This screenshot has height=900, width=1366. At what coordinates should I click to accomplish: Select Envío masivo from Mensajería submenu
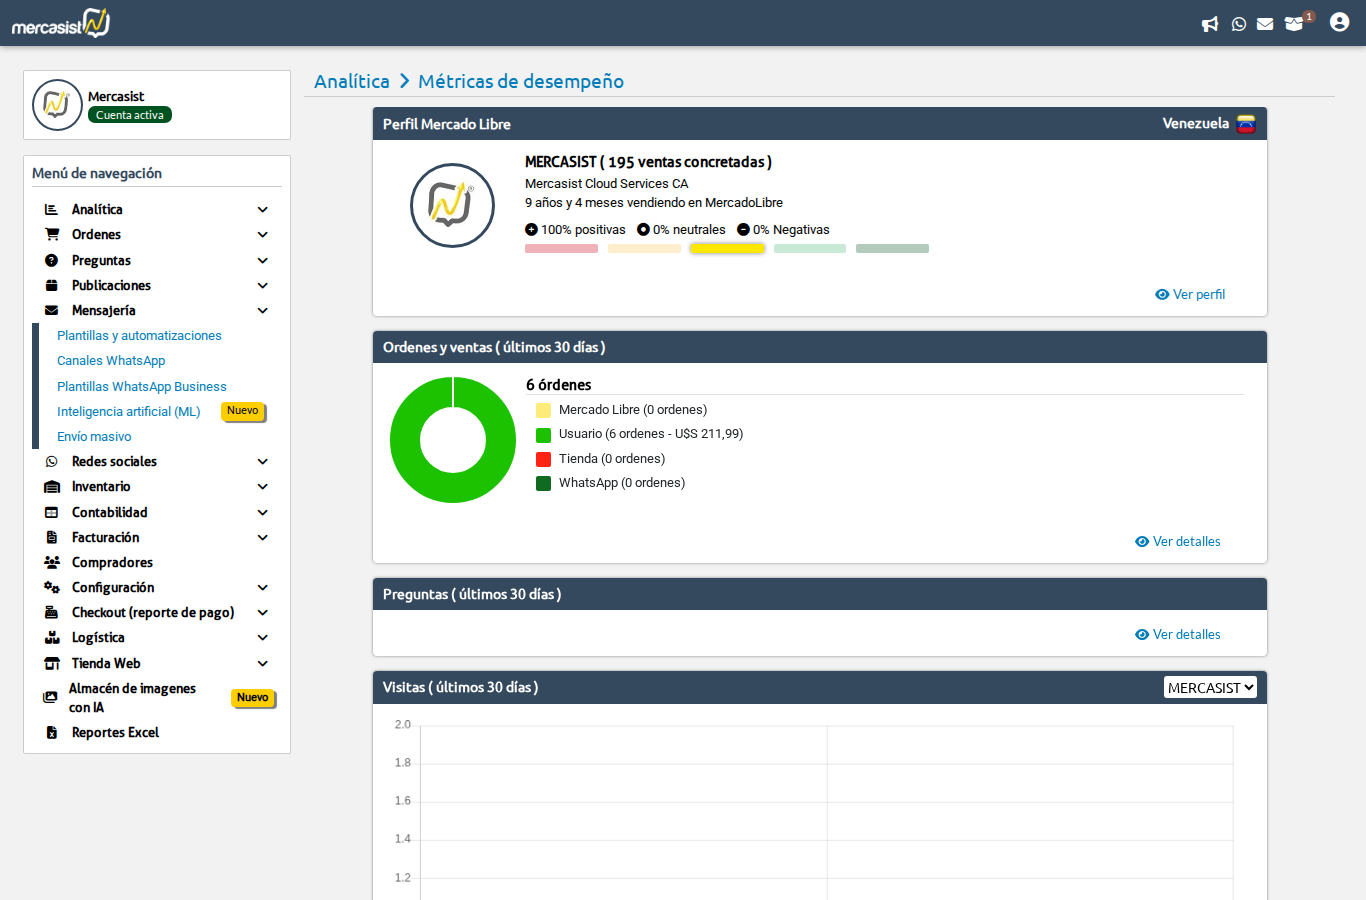tap(94, 437)
